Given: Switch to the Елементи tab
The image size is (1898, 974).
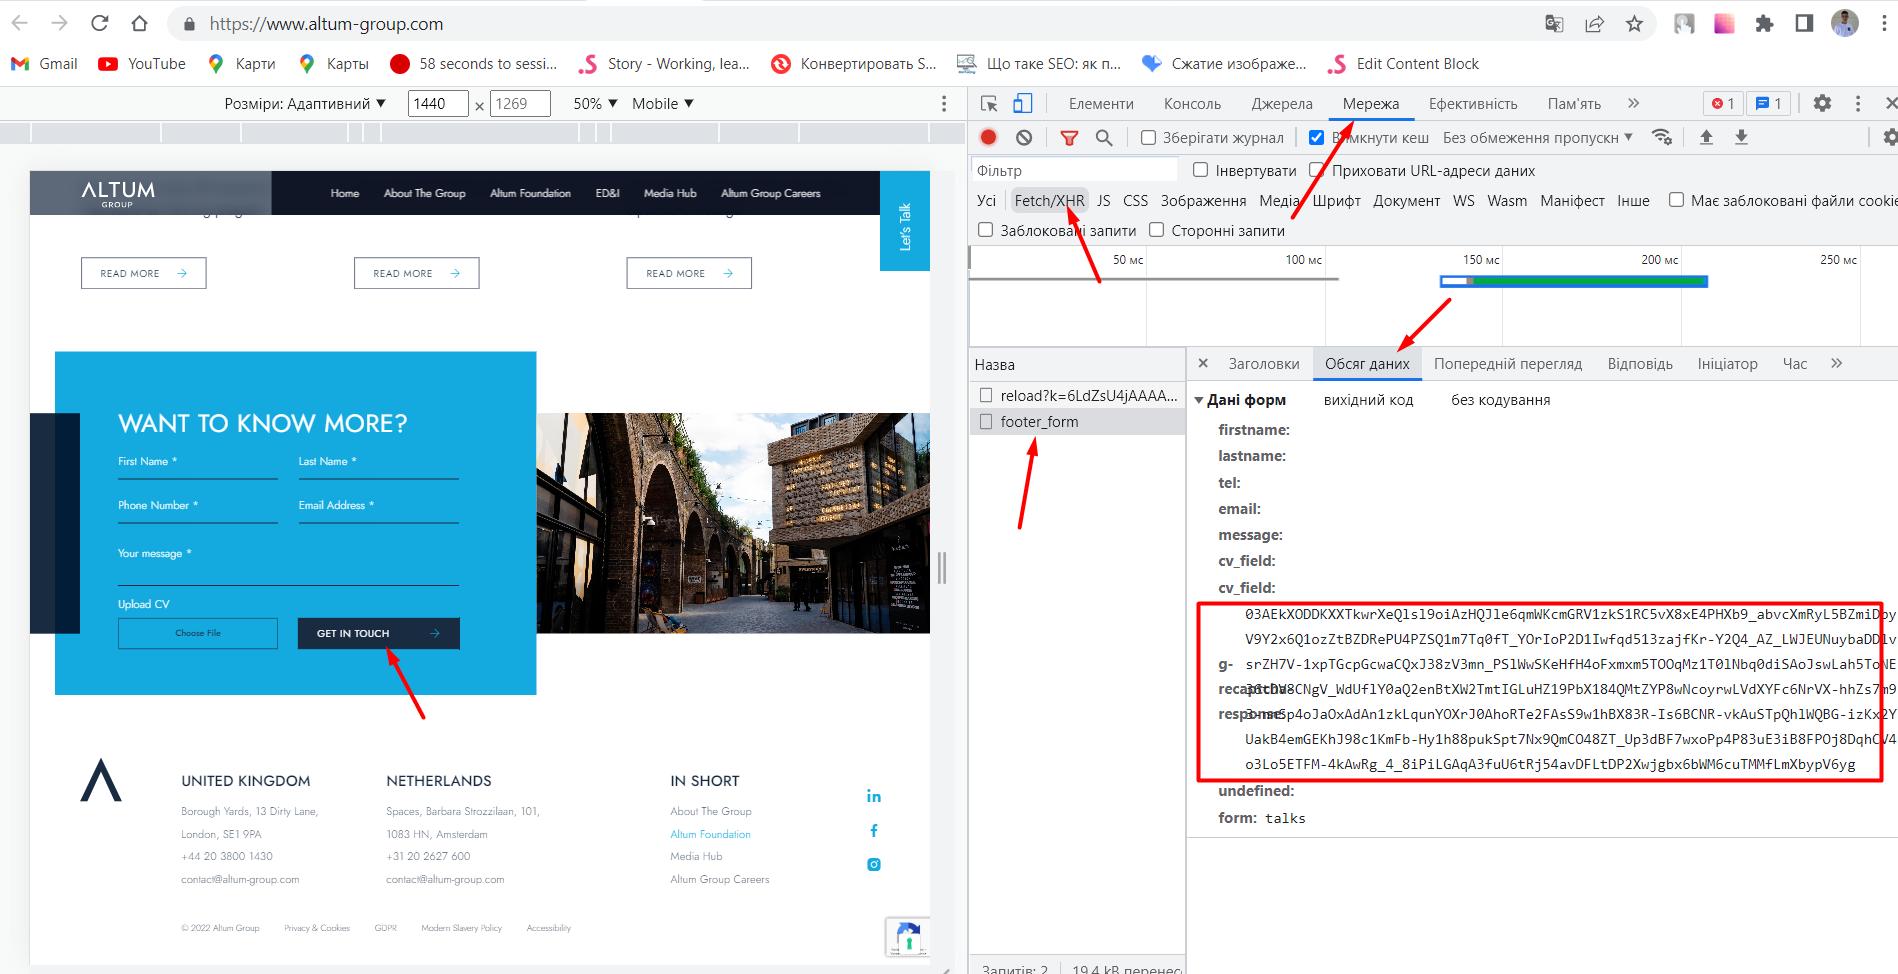Looking at the screenshot, I should [x=1101, y=103].
